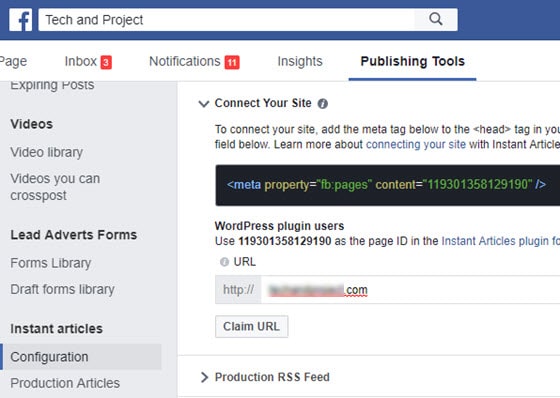This screenshot has height=398, width=560.
Task: Select Configuration under Instant articles
Action: (x=82, y=357)
